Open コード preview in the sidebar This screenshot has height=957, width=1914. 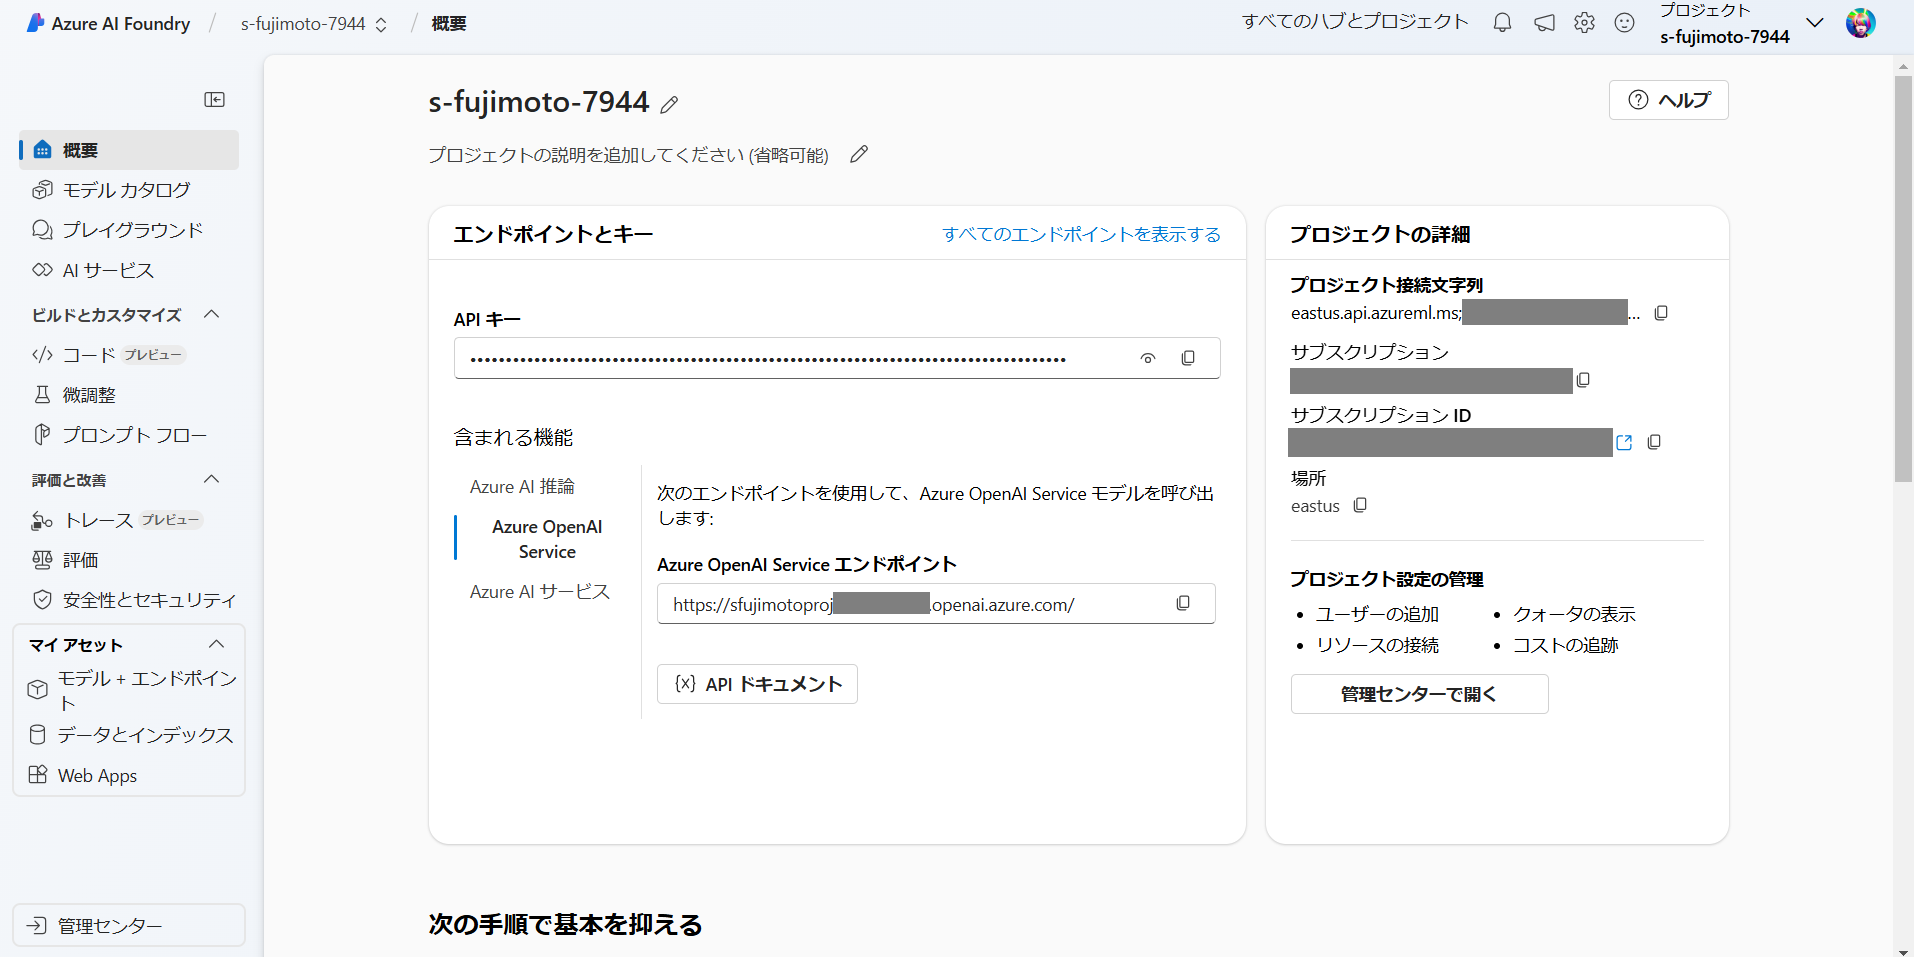pyautogui.click(x=129, y=355)
